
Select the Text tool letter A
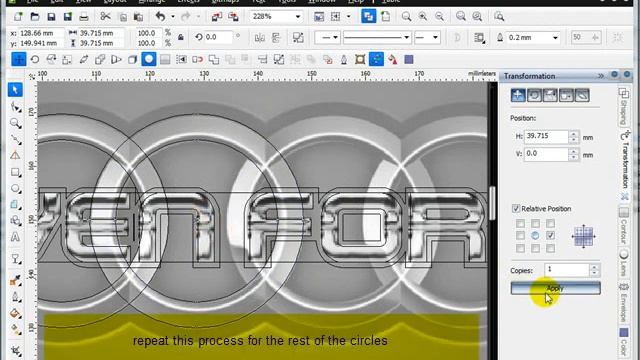pos(16,237)
